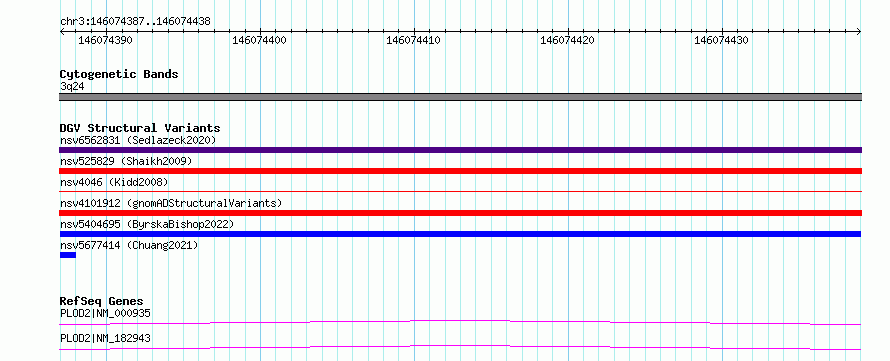Select the magenta PLOD2|NM_182943 intron line
The image size is (890, 361).
(460, 347)
